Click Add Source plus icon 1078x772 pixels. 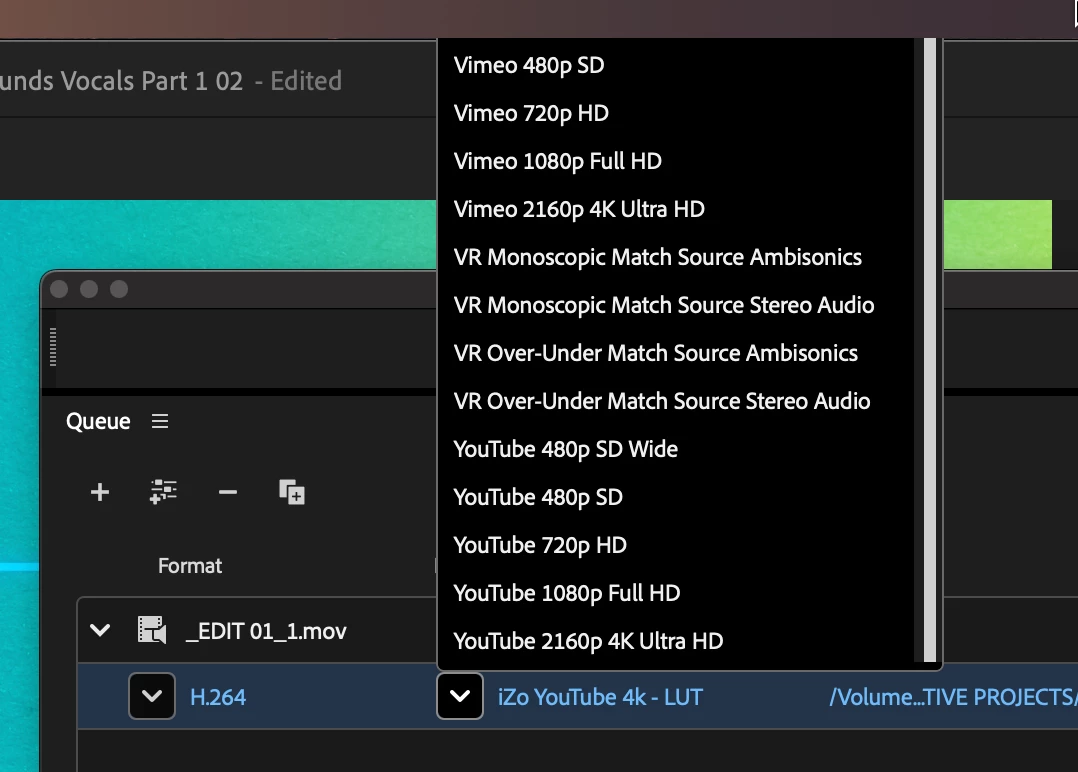[x=100, y=492]
